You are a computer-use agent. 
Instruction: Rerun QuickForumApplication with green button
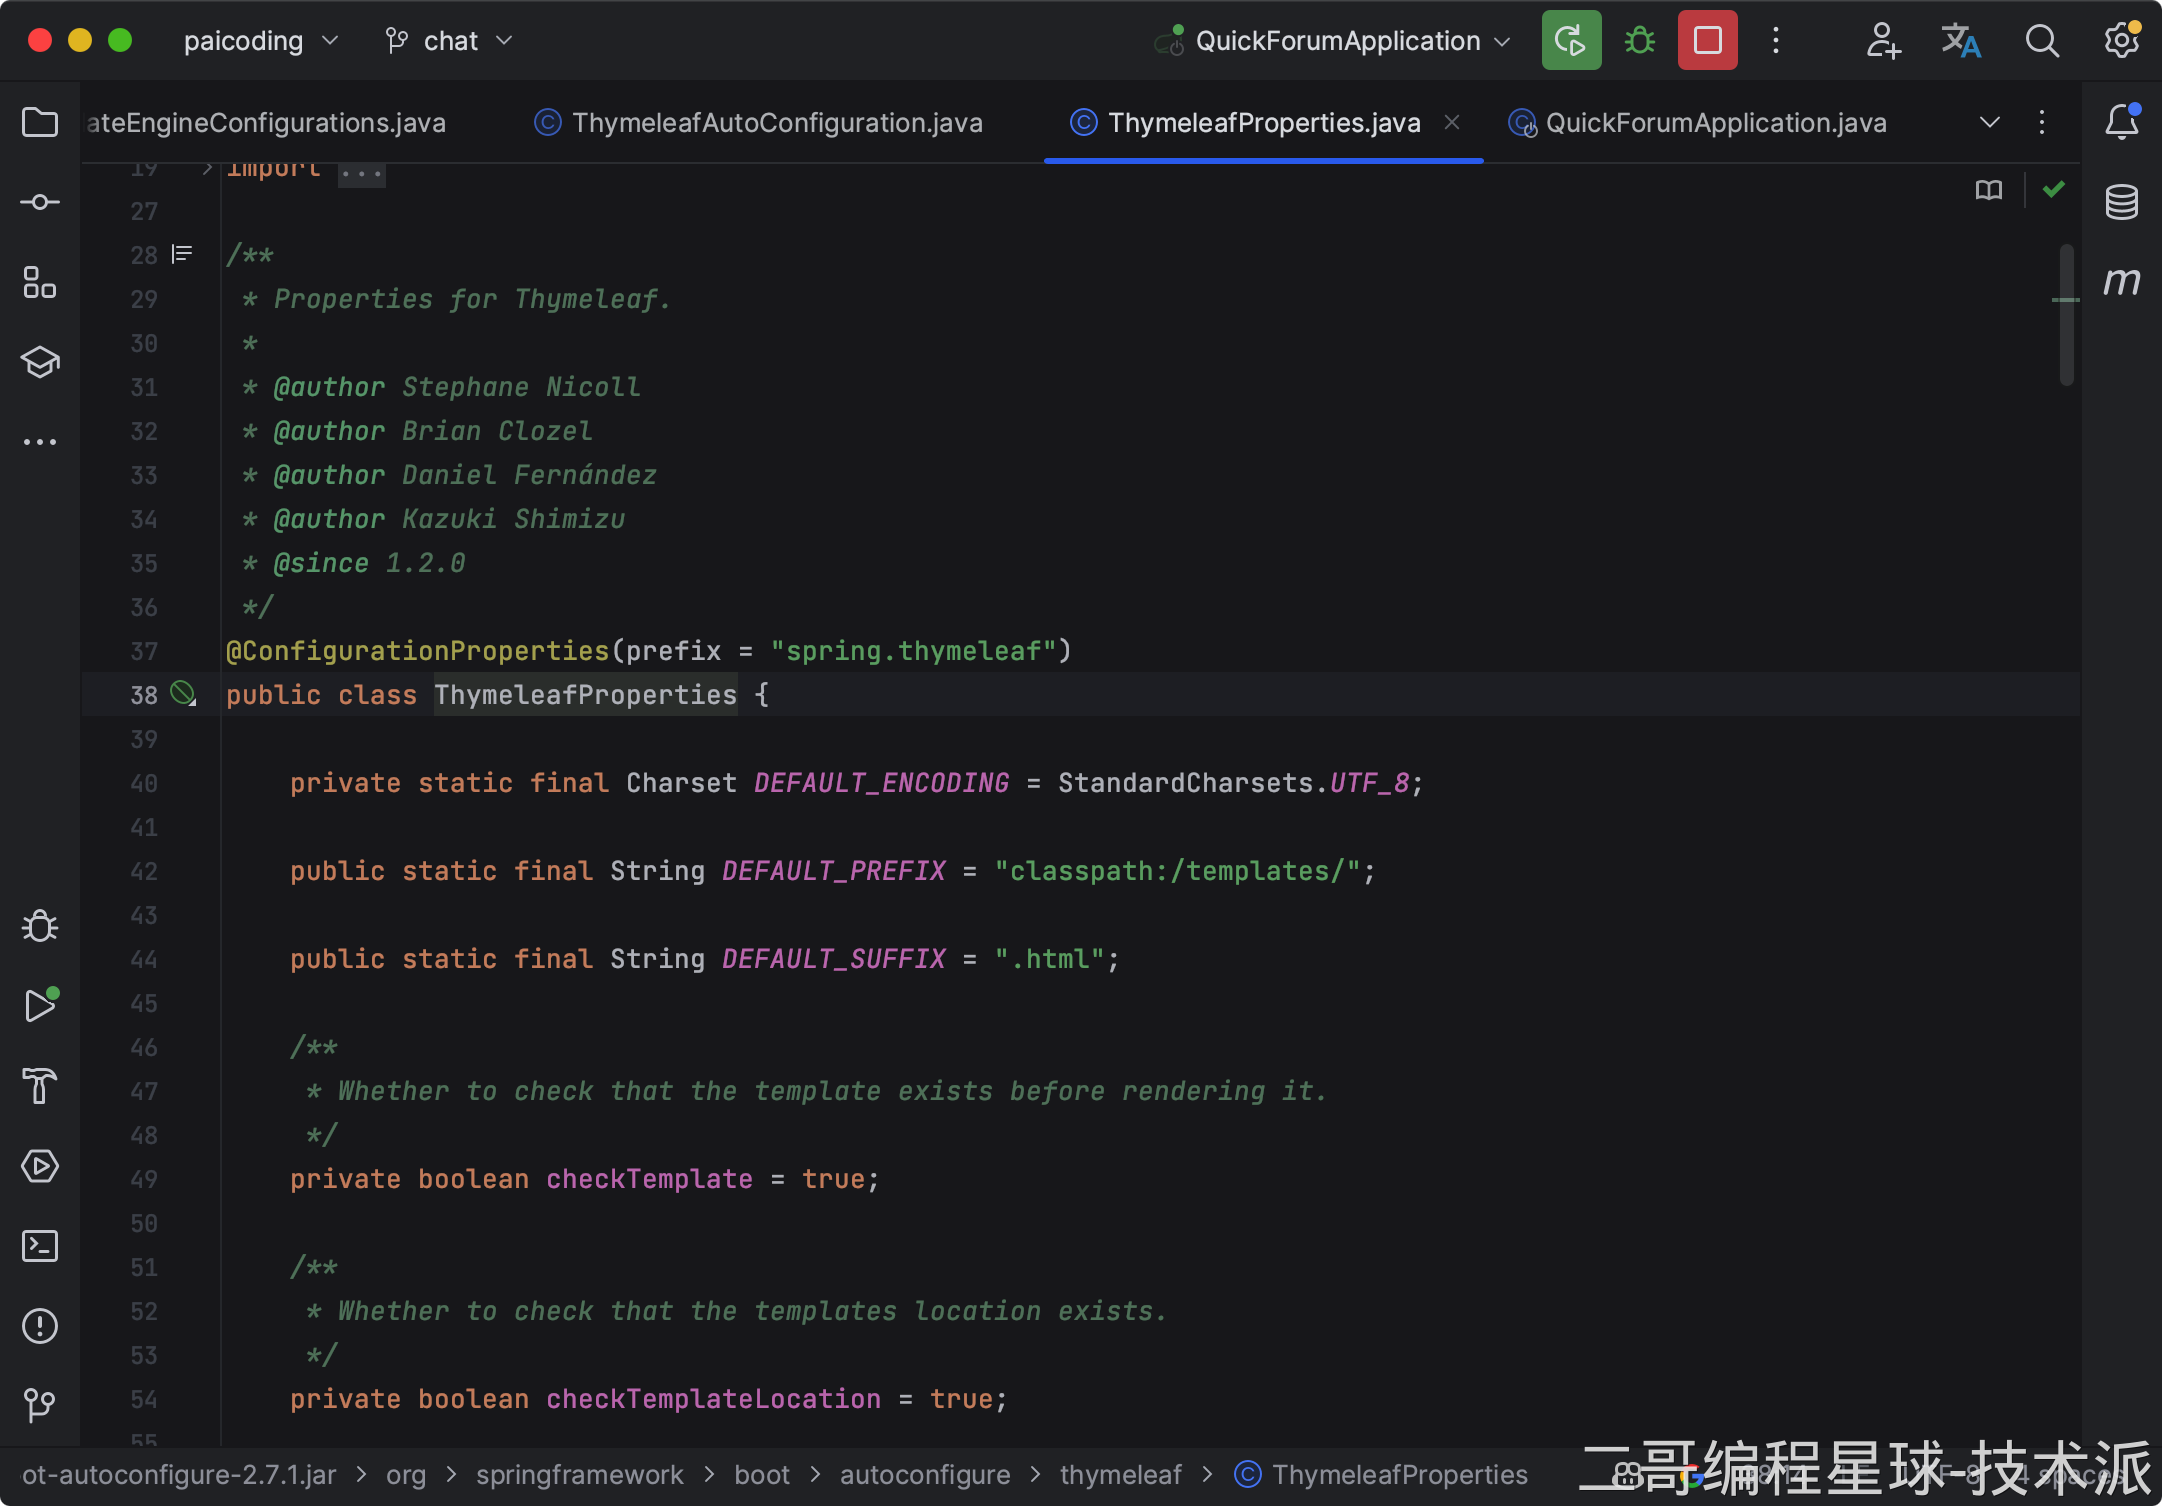click(x=1571, y=41)
